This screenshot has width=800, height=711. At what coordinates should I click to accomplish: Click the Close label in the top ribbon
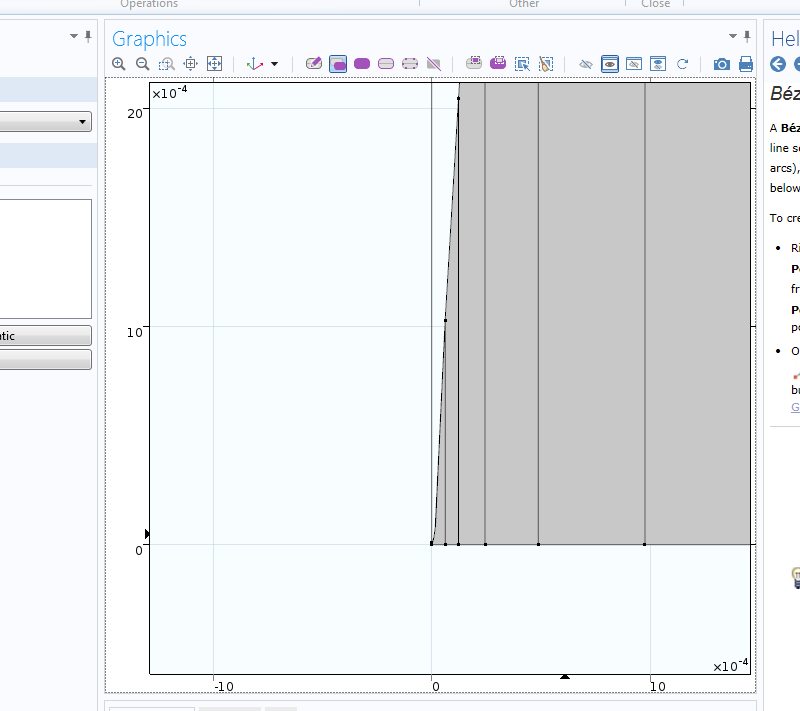tap(656, 4)
